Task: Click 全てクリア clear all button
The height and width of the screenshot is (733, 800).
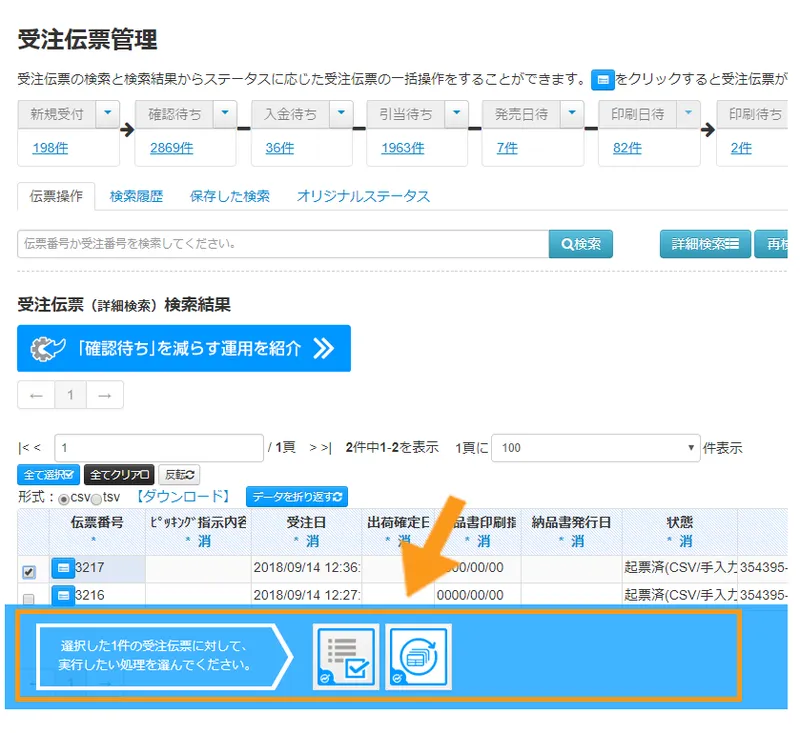Action: pos(119,475)
